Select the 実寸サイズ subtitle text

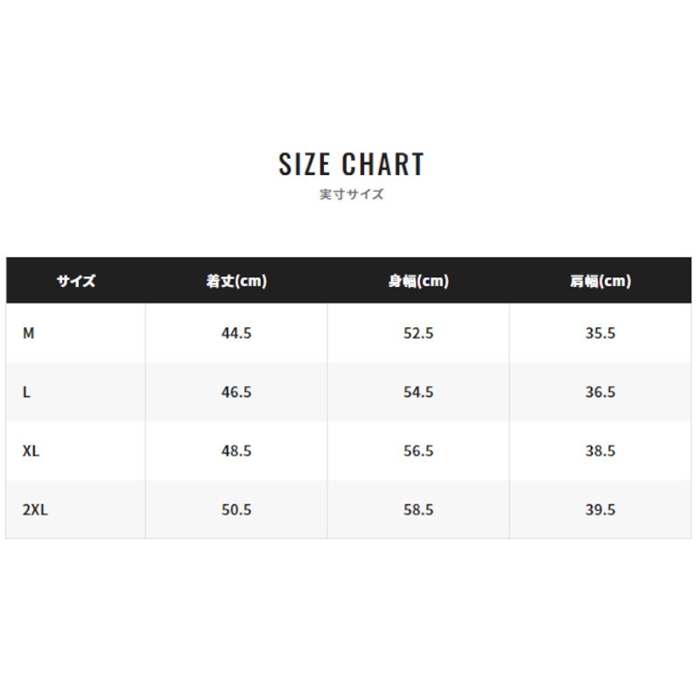coord(351,194)
